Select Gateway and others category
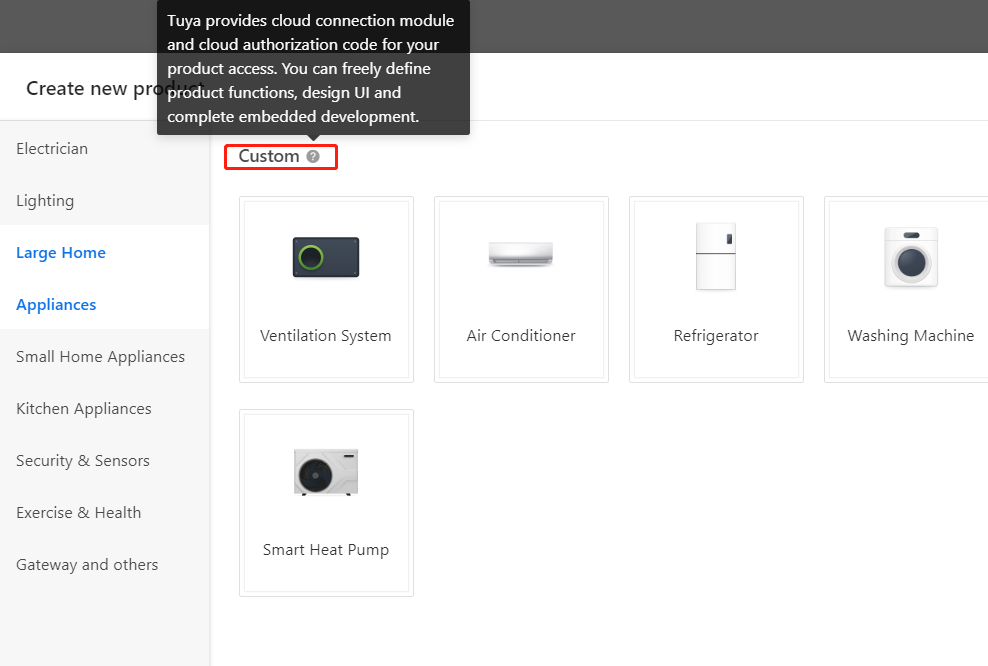 coord(87,565)
